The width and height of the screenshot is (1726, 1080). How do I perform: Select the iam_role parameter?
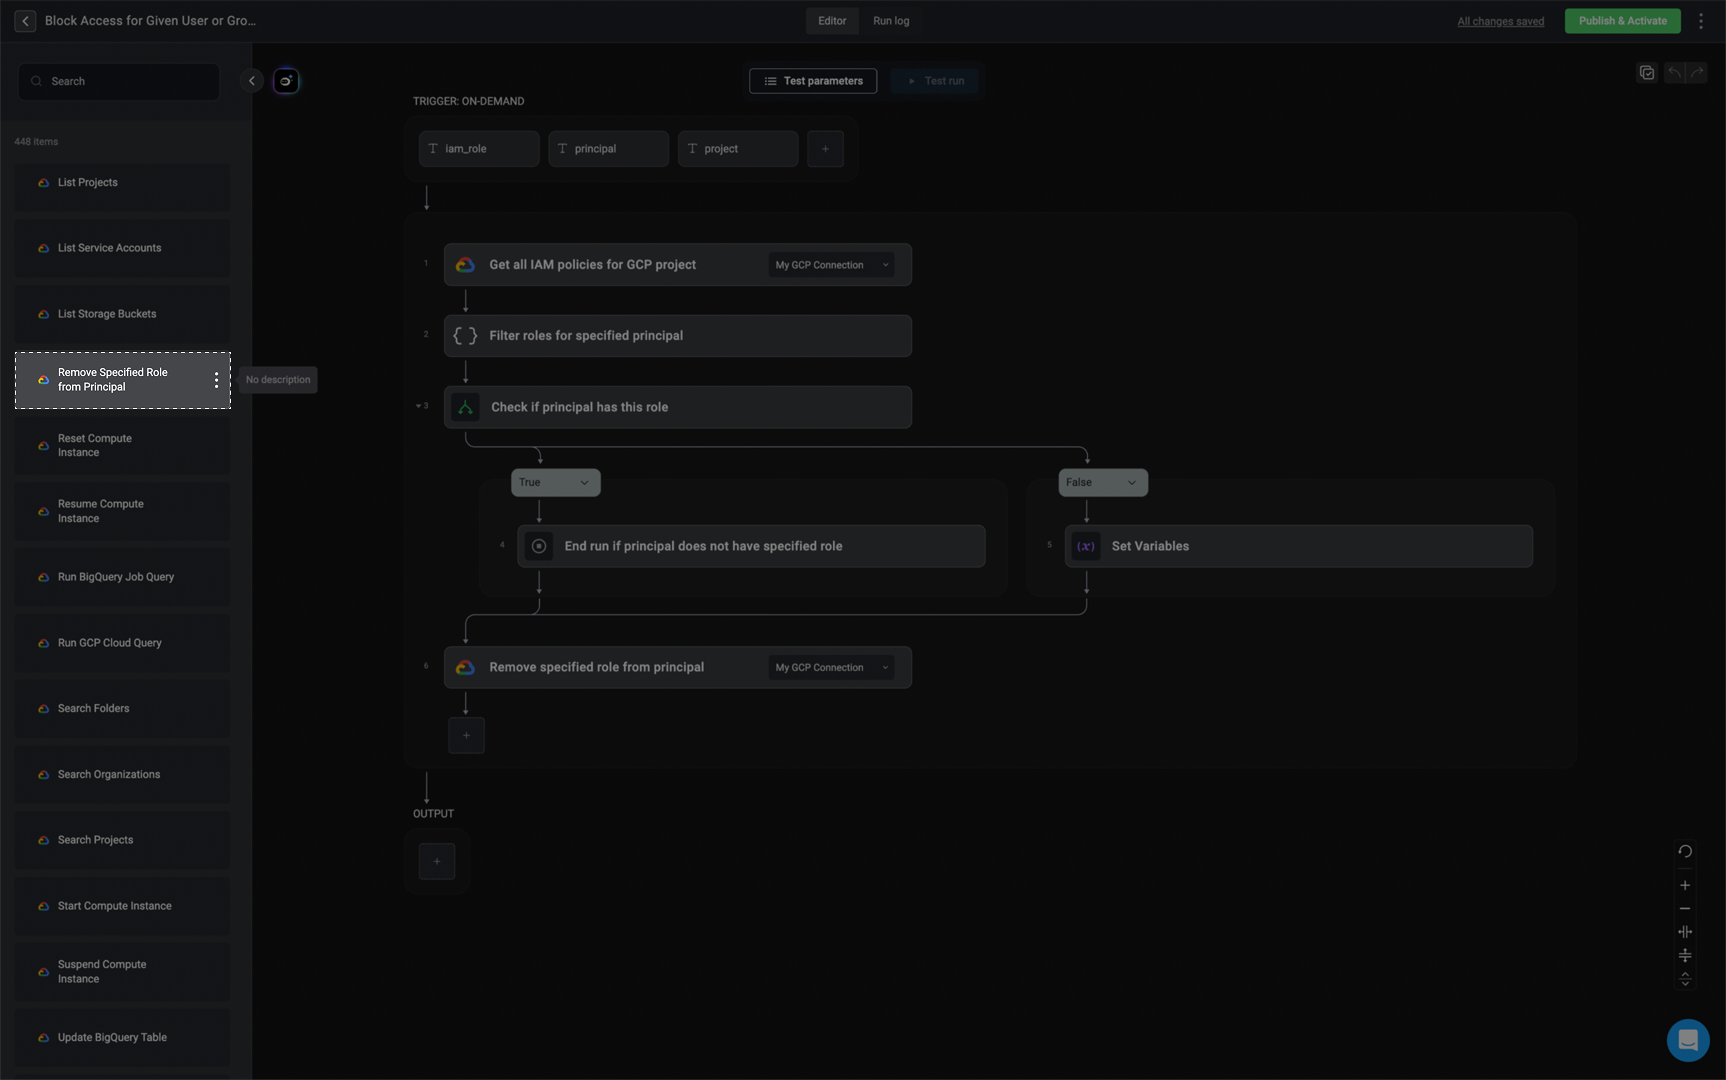479,149
